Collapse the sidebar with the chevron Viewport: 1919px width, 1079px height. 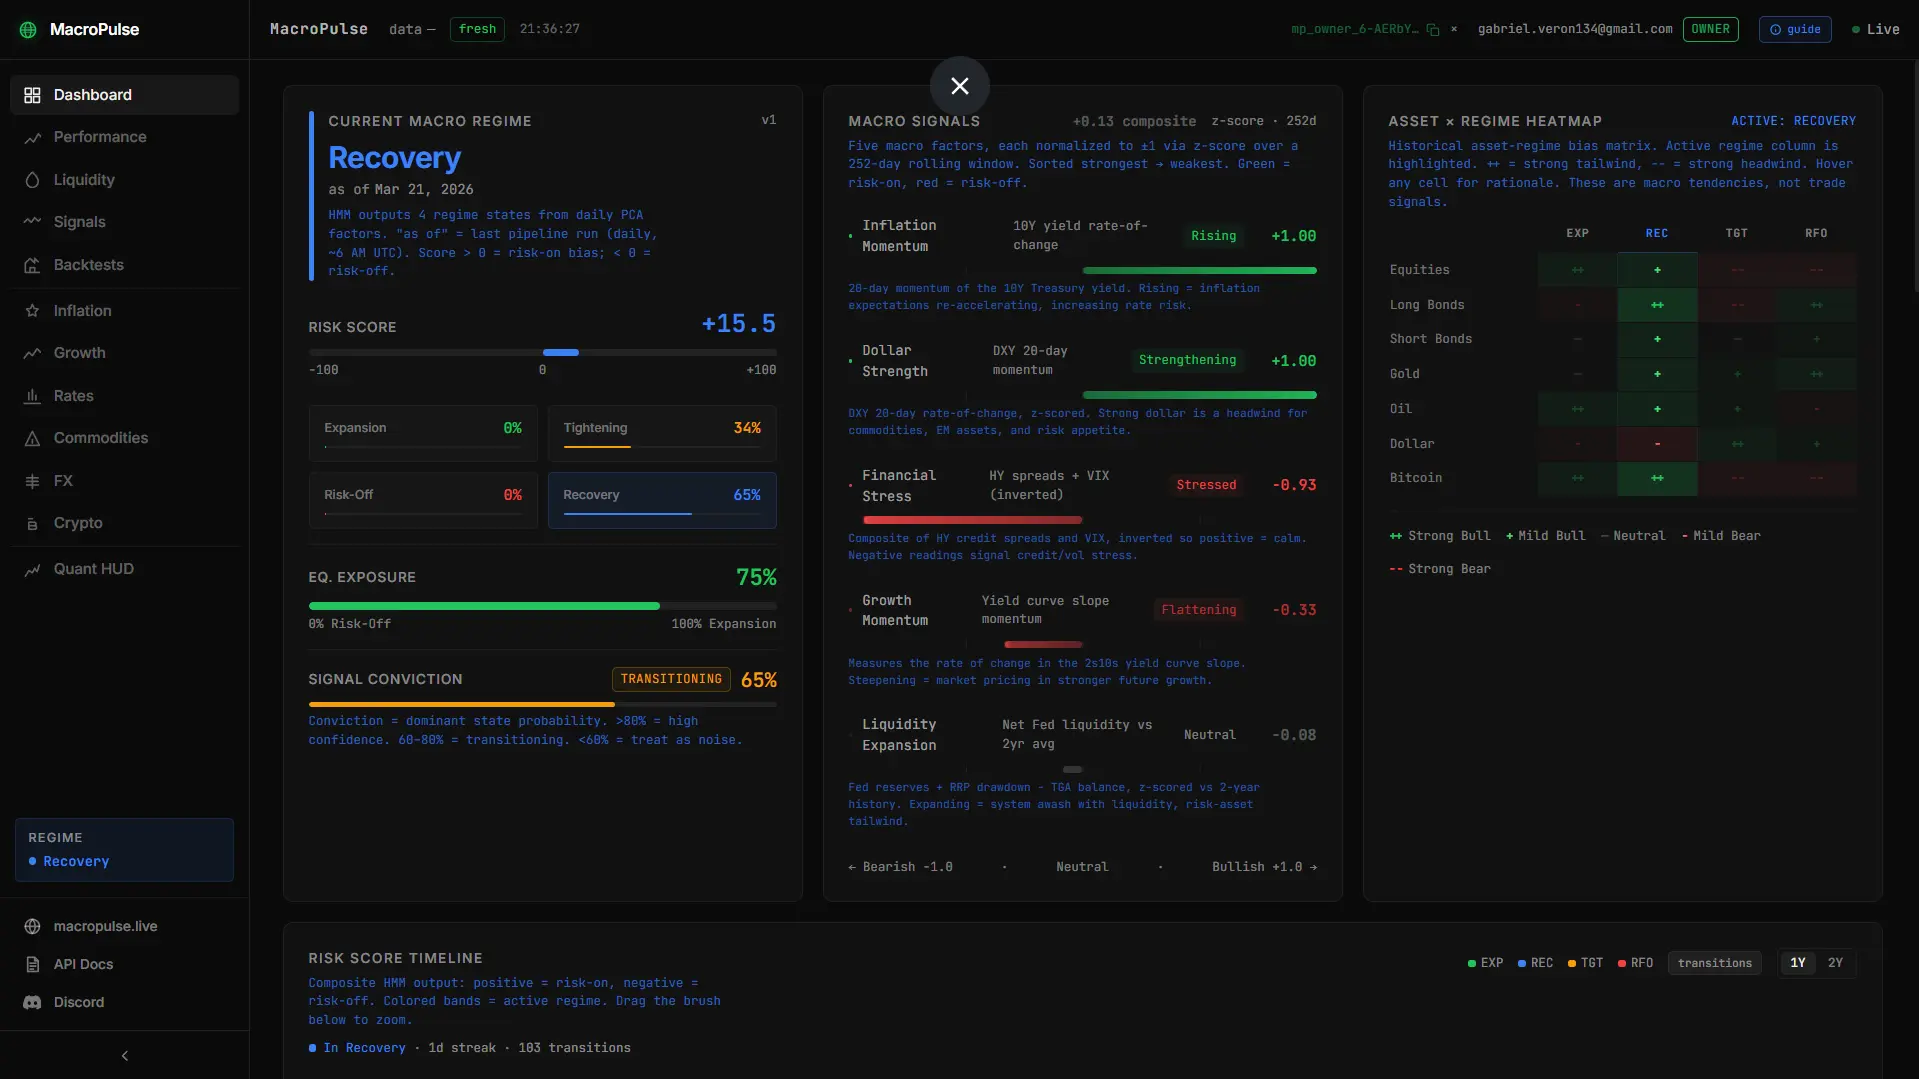124,1055
